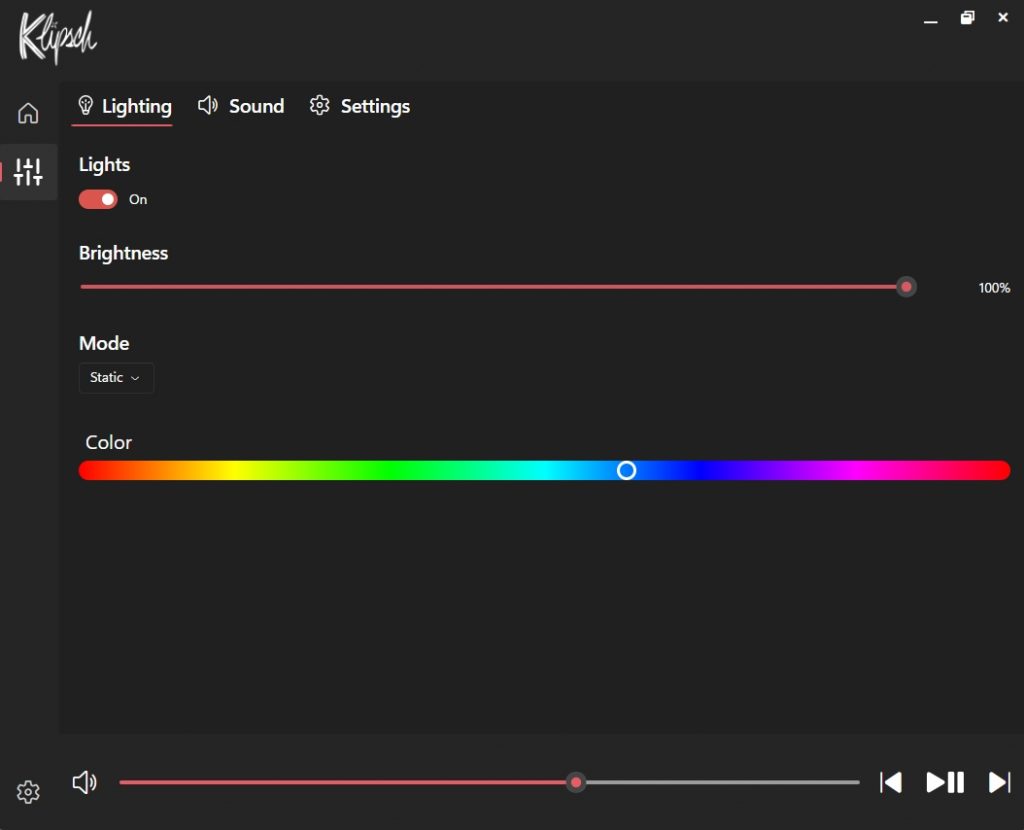
Task: Open the Settings tab
Action: tap(360, 106)
